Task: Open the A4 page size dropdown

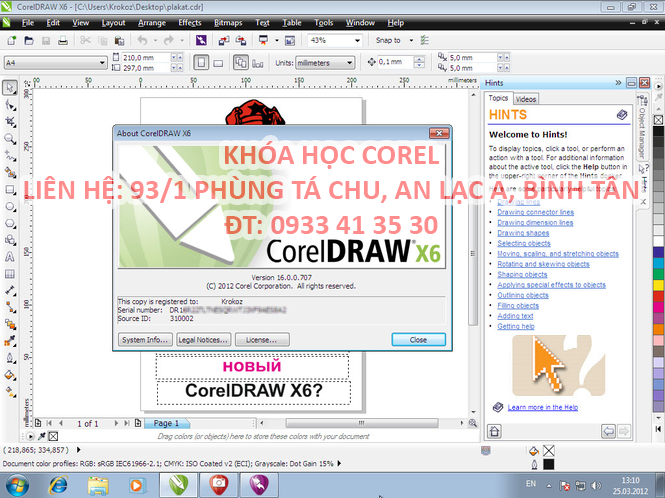Action: pyautogui.click(x=102, y=63)
